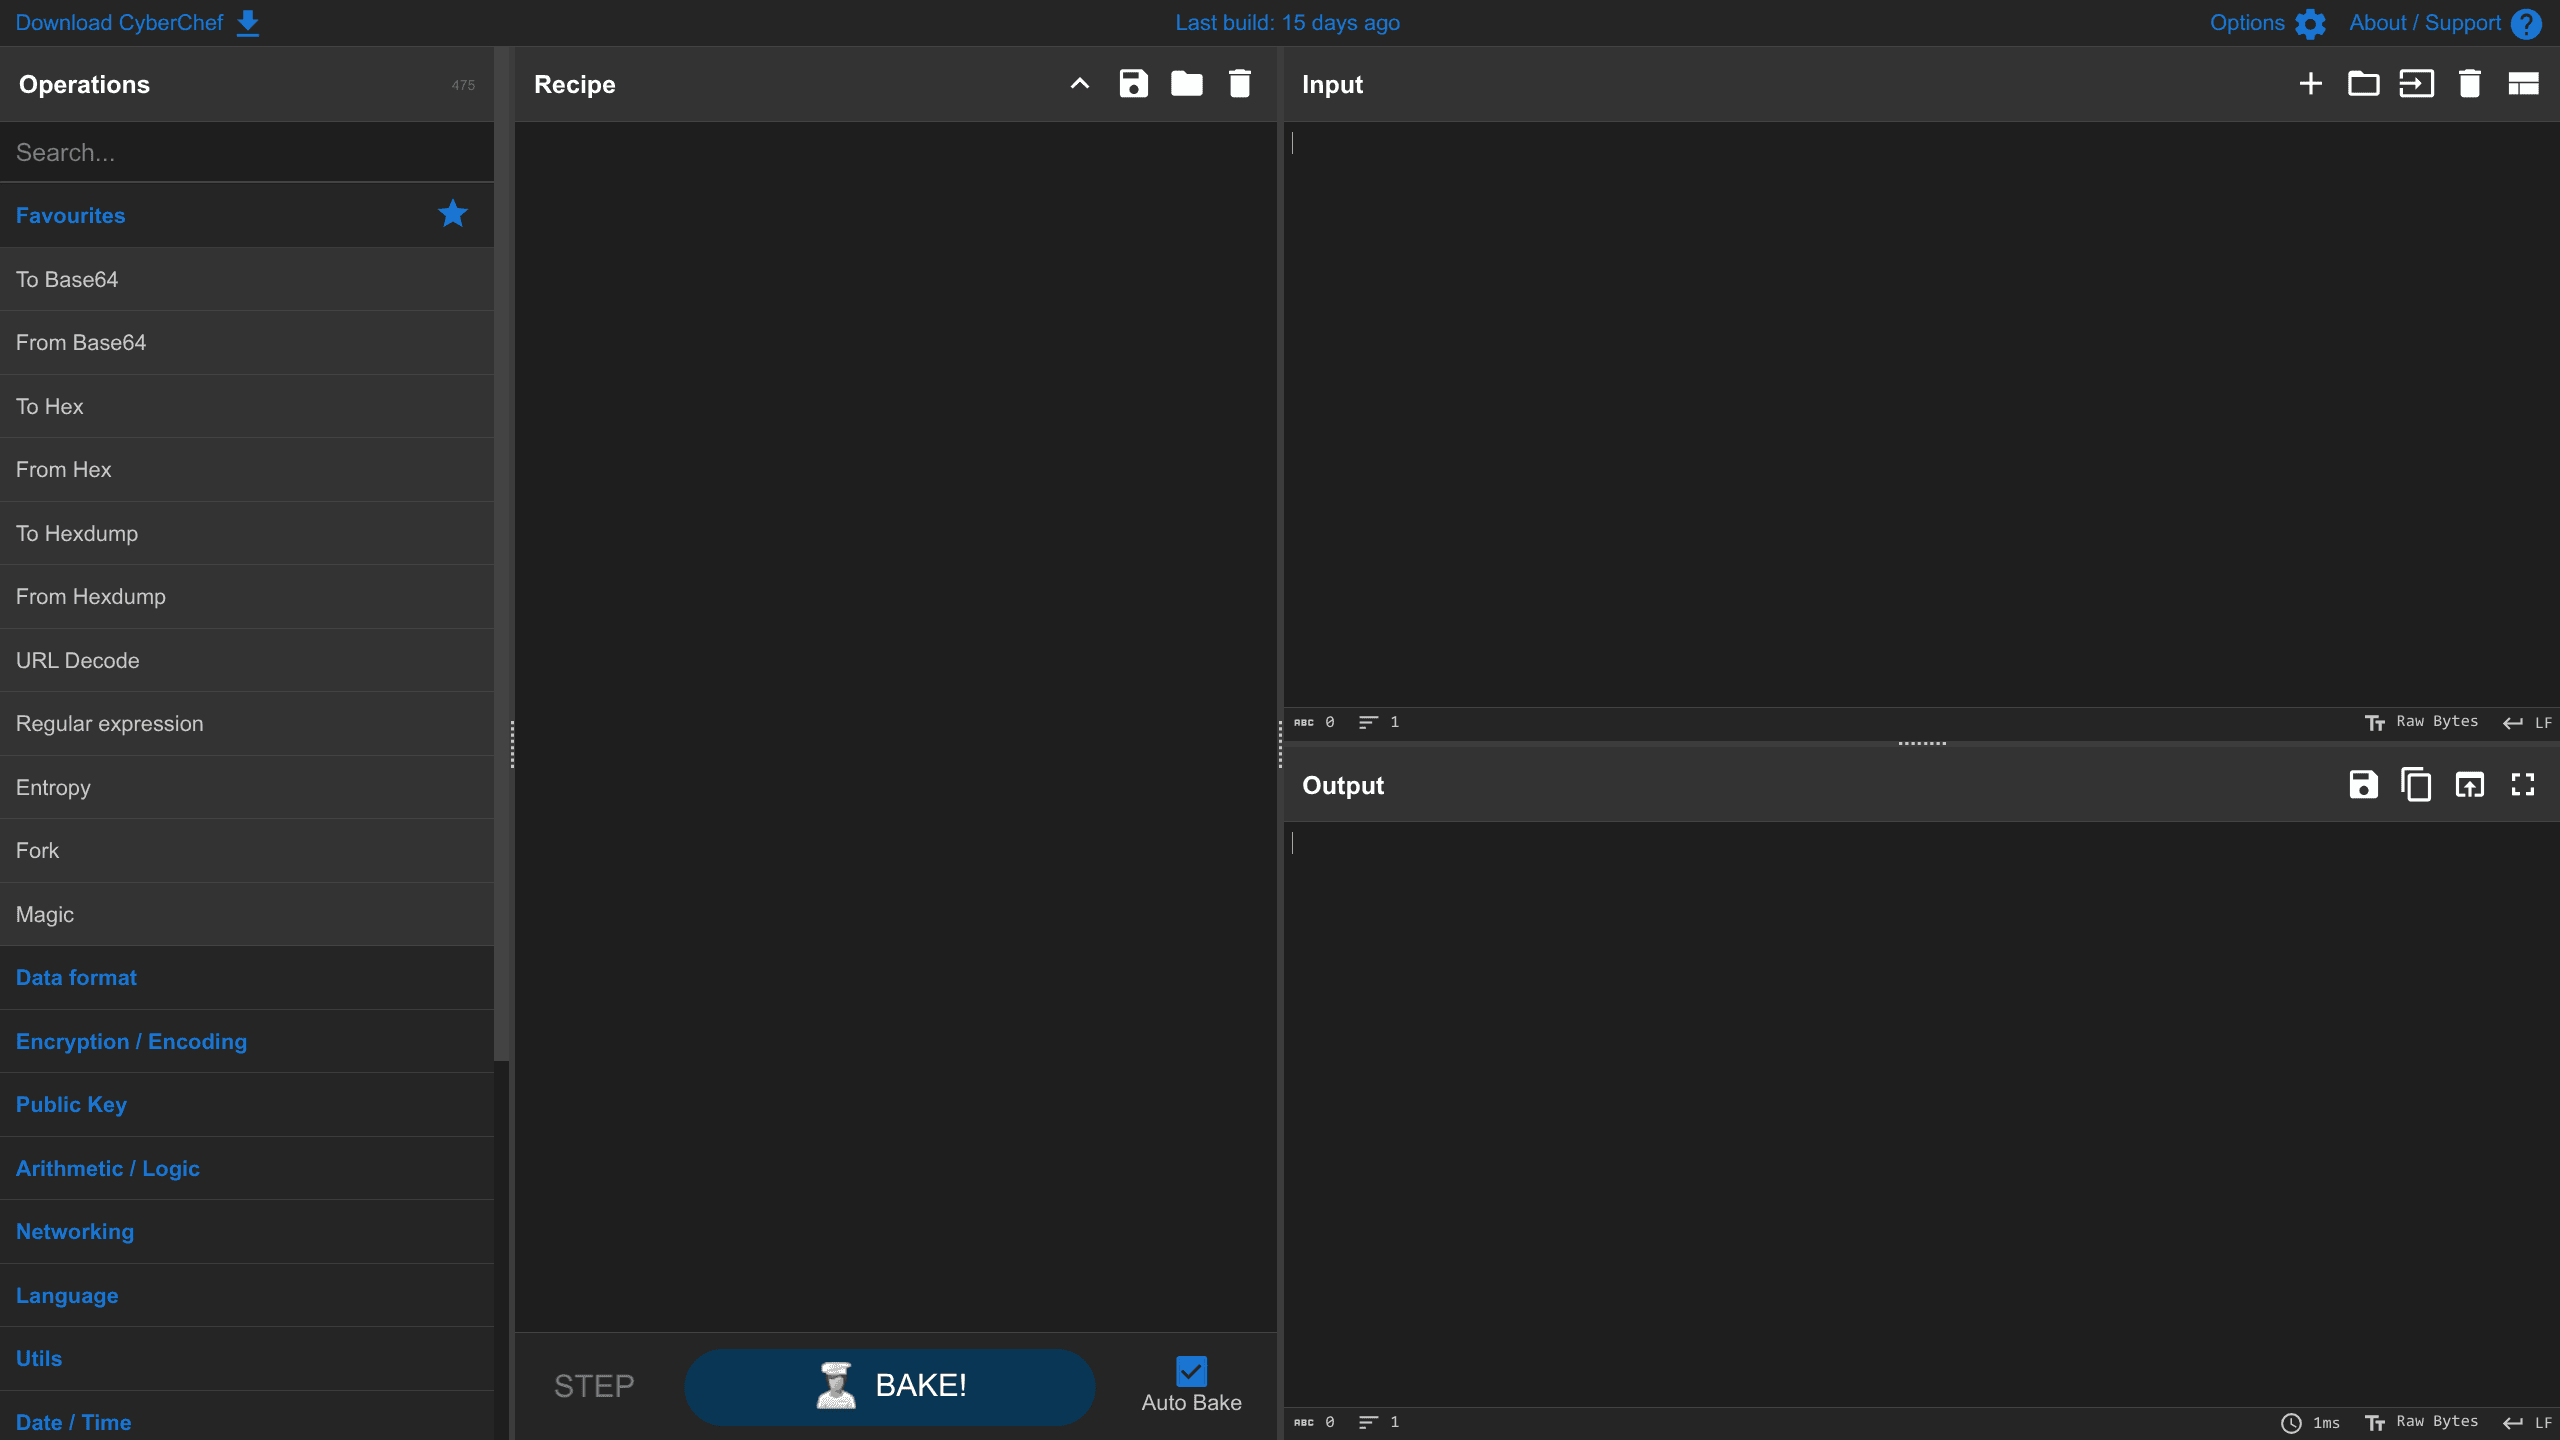Click the Input/Output pane splitter handle

point(1921,743)
